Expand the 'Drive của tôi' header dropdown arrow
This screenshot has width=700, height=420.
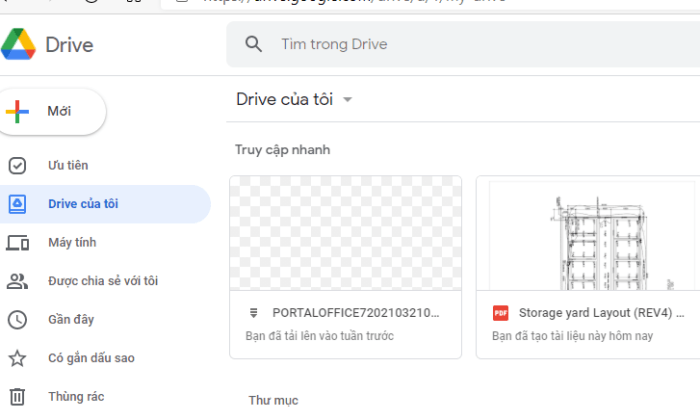coord(347,100)
